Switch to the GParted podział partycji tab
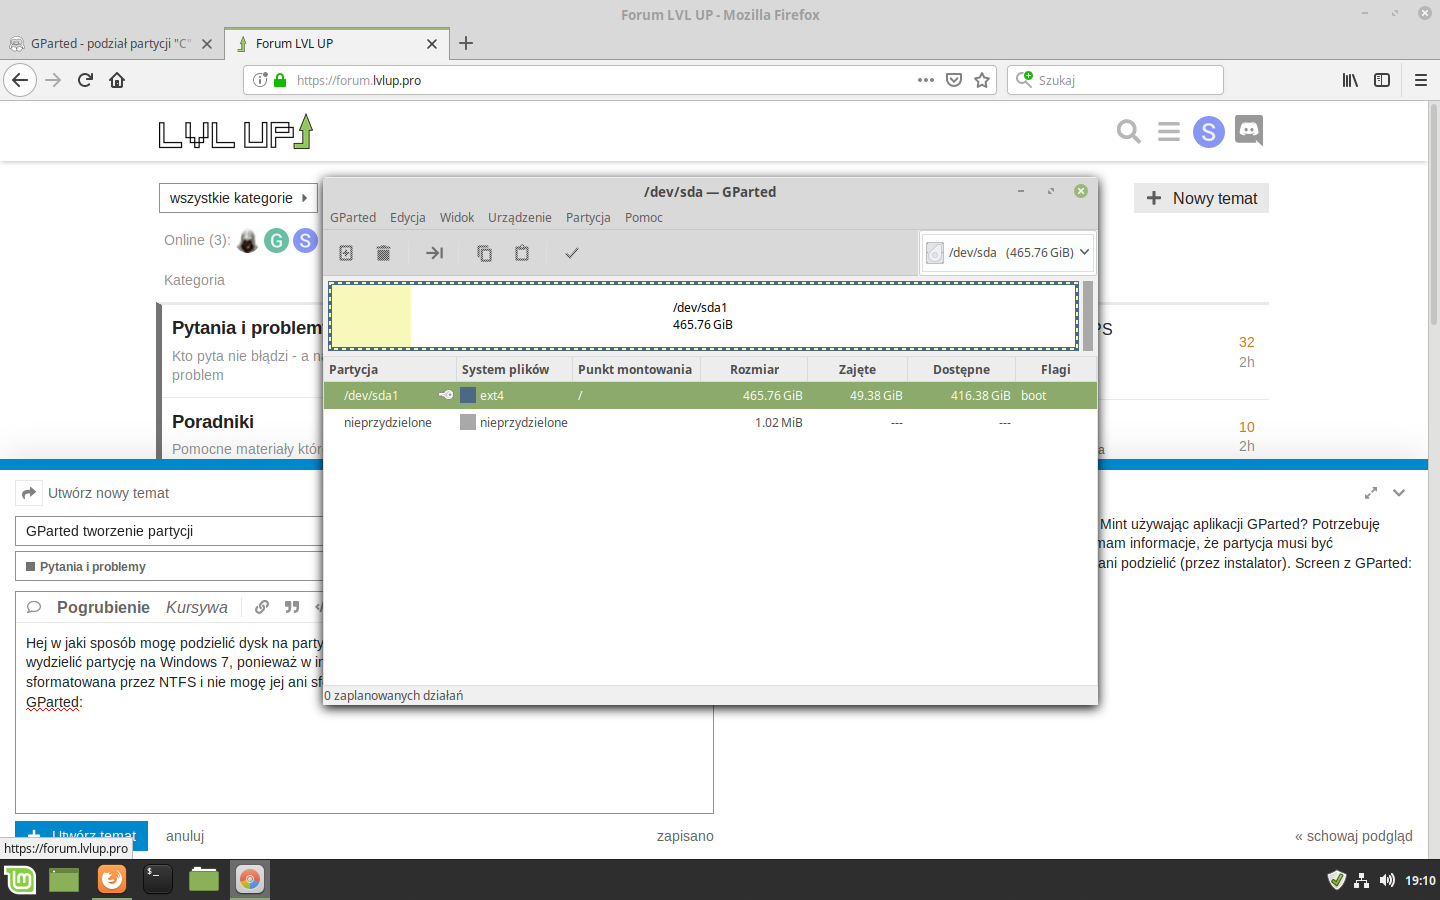Image resolution: width=1440 pixels, height=900 pixels. 110,44
